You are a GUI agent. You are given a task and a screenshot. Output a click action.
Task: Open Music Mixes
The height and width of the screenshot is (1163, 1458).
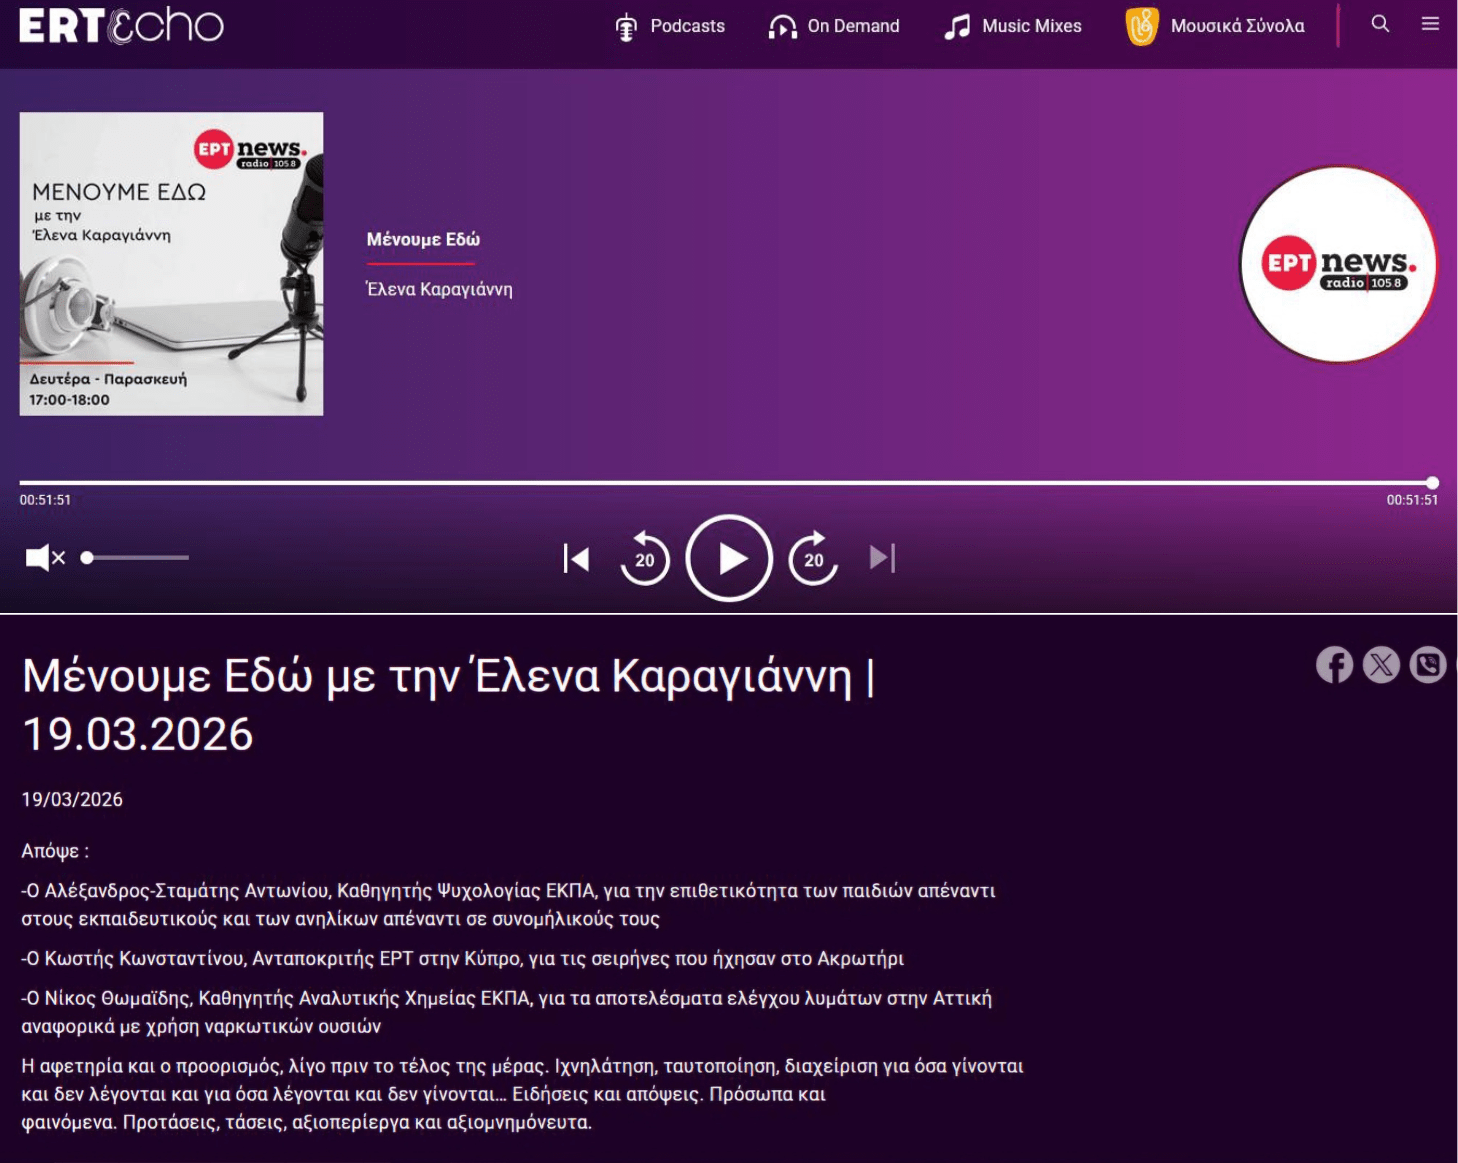[1013, 26]
